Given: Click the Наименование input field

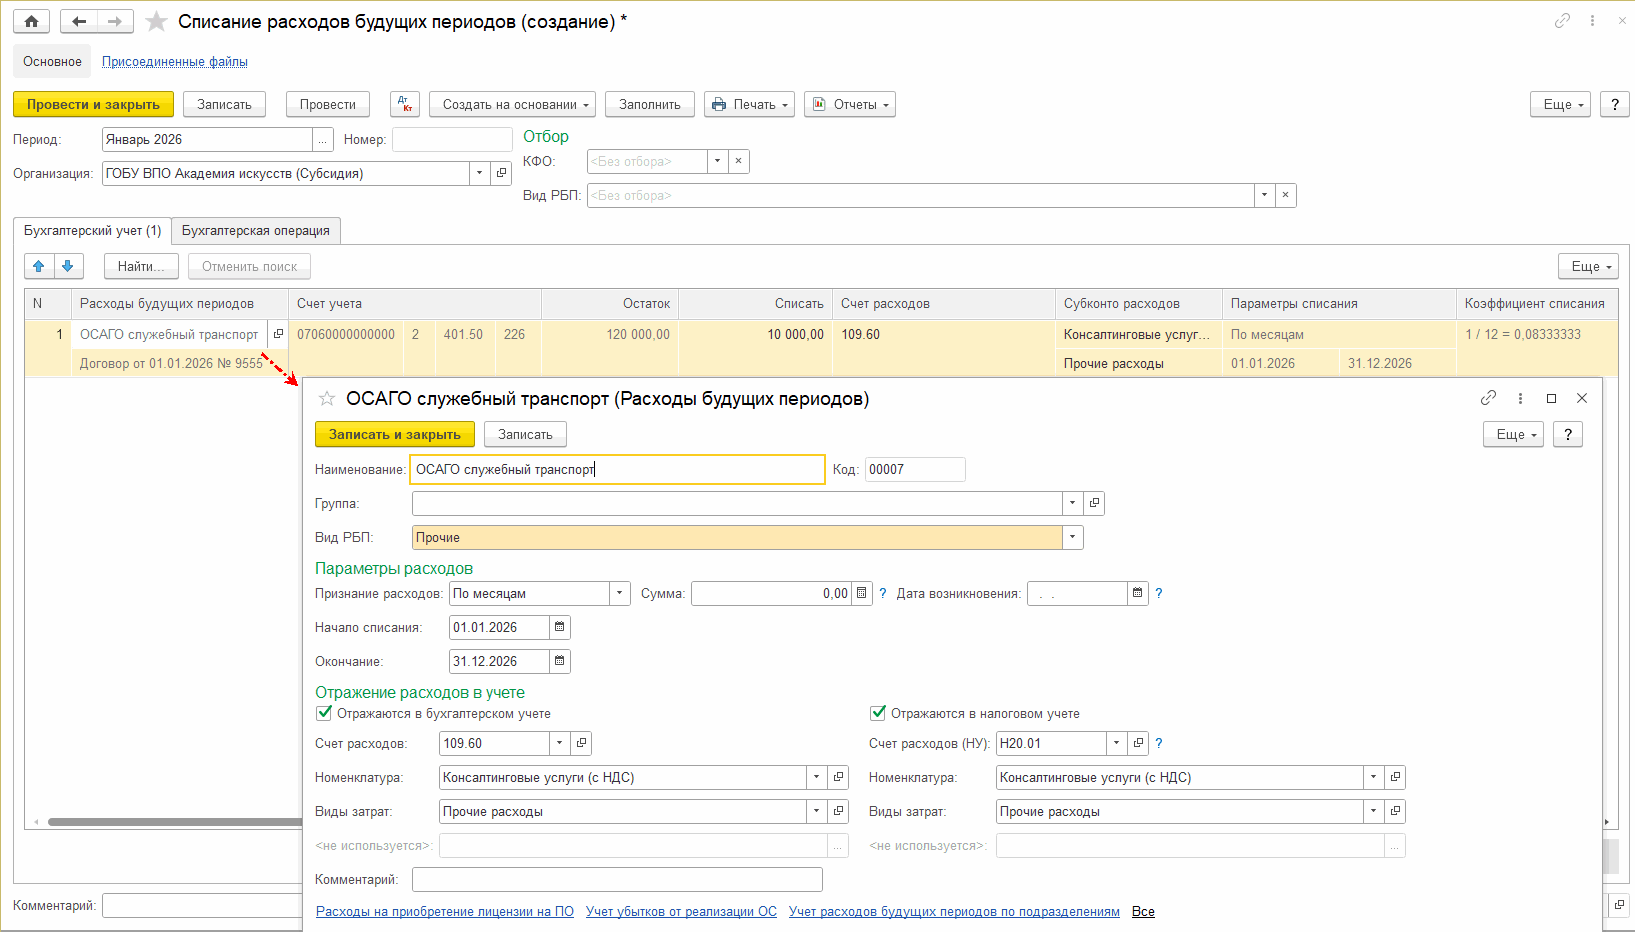Looking at the screenshot, I should (617, 469).
